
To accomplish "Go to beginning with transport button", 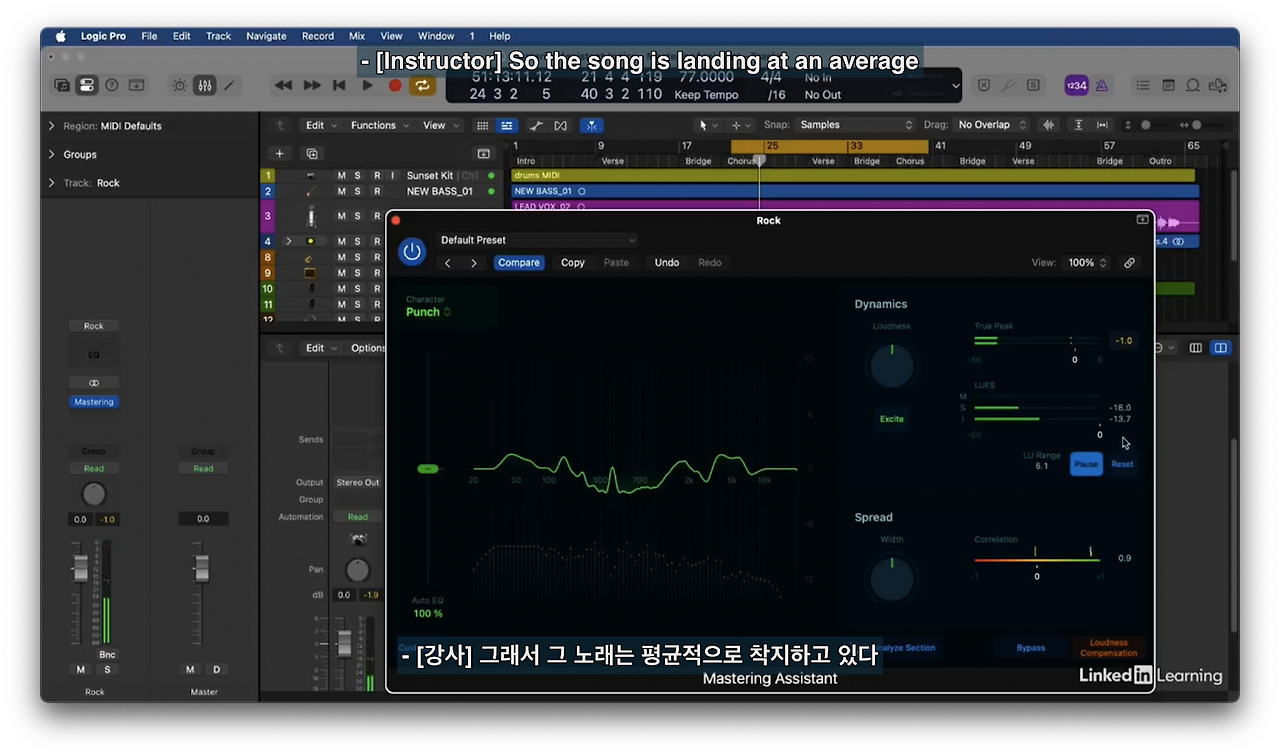I will (339, 86).
